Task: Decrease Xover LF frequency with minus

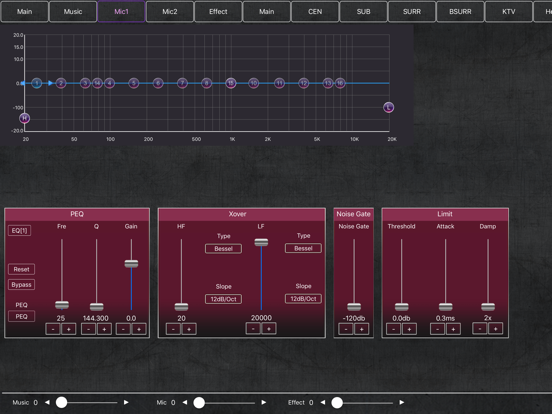Action: [253, 329]
